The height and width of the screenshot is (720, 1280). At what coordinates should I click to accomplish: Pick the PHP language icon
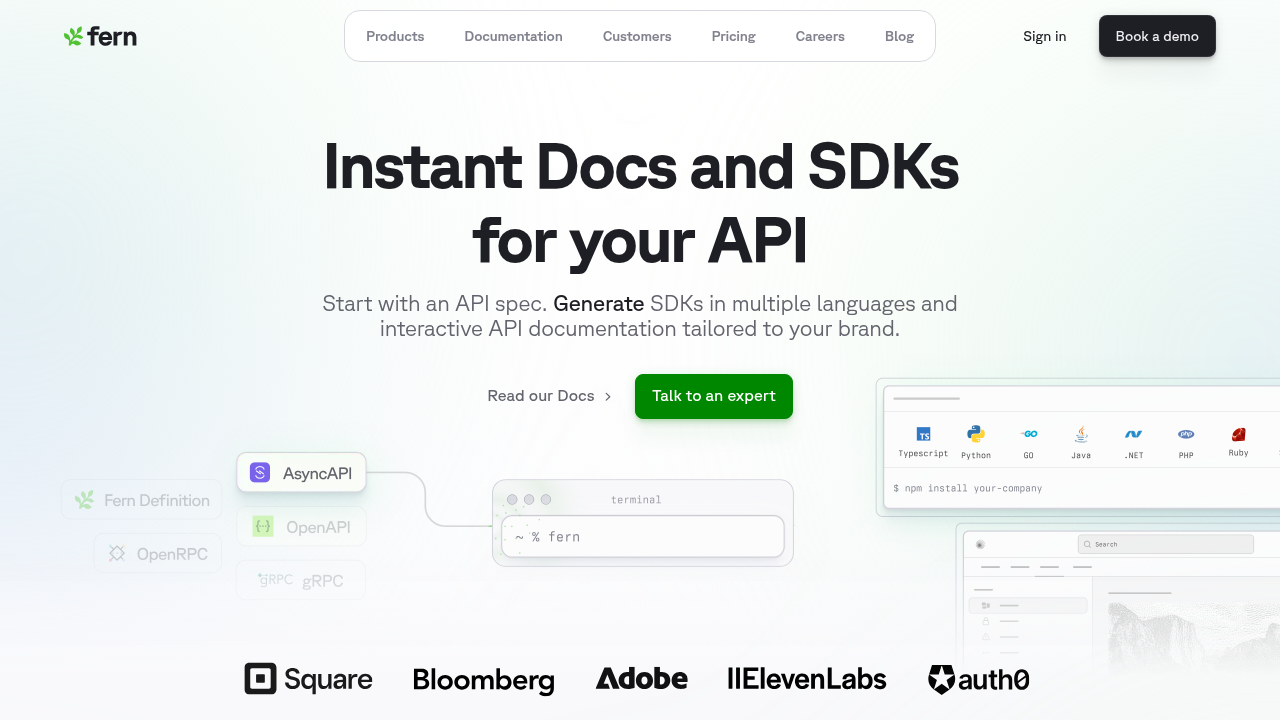1186,434
